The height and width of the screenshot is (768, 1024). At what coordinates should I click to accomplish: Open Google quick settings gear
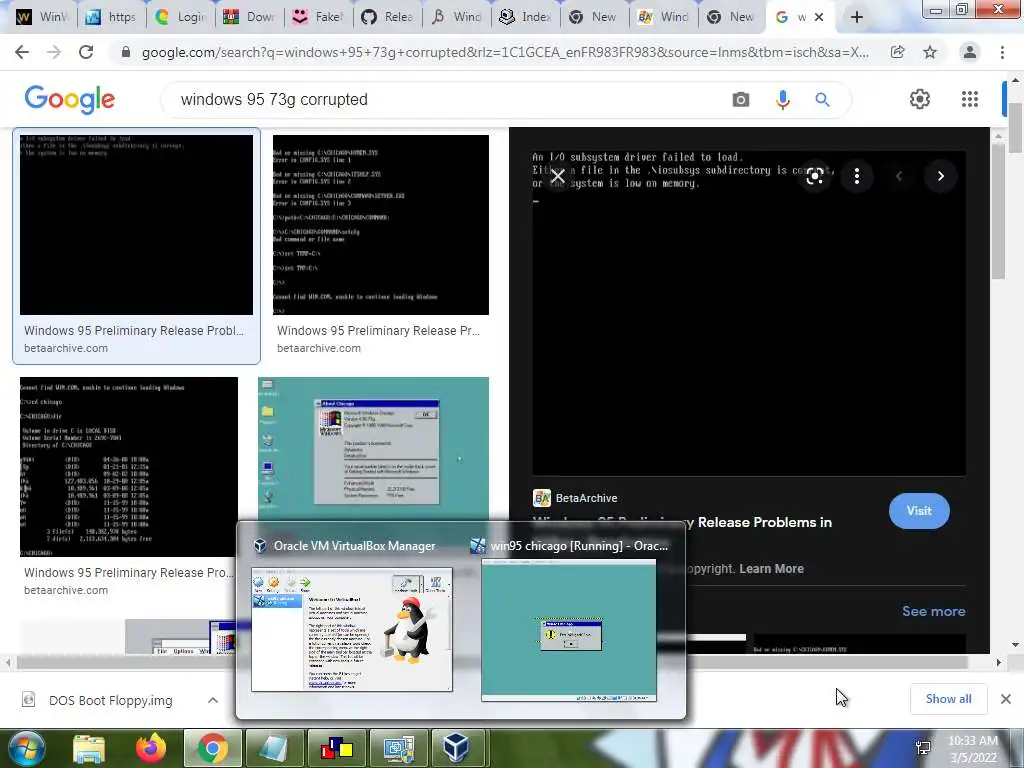(920, 99)
